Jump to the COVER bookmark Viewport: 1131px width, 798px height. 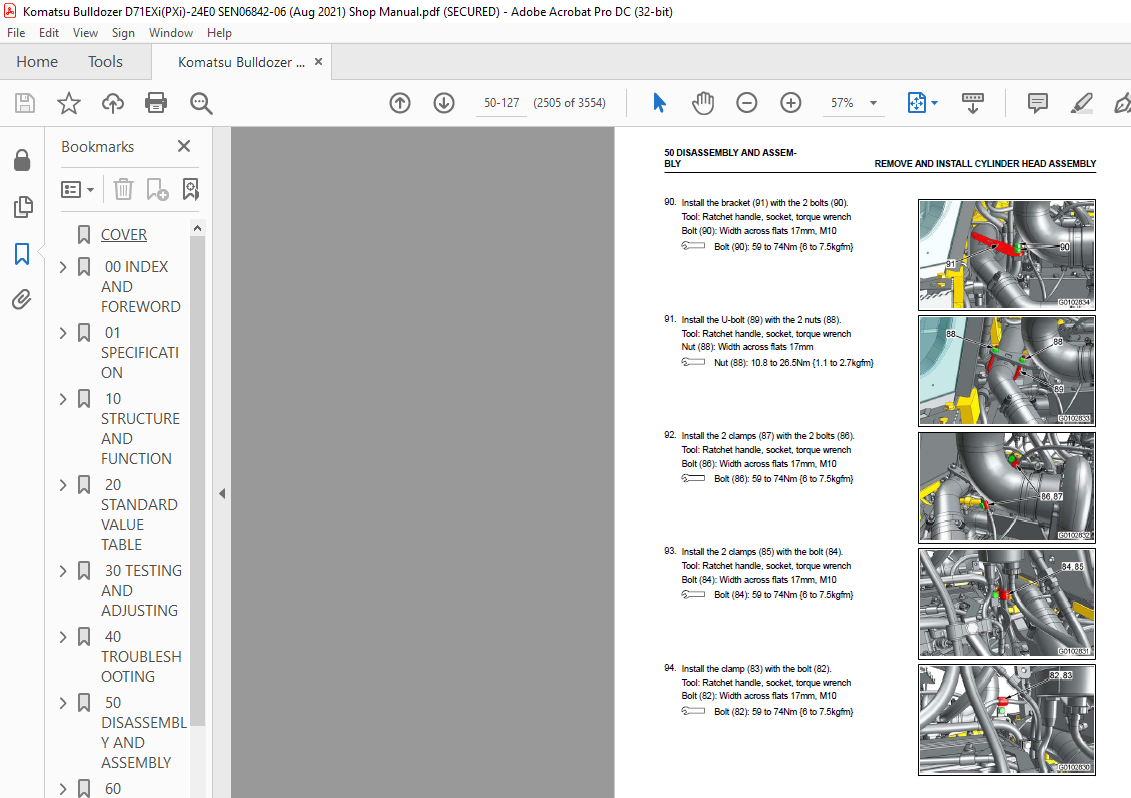(x=124, y=234)
